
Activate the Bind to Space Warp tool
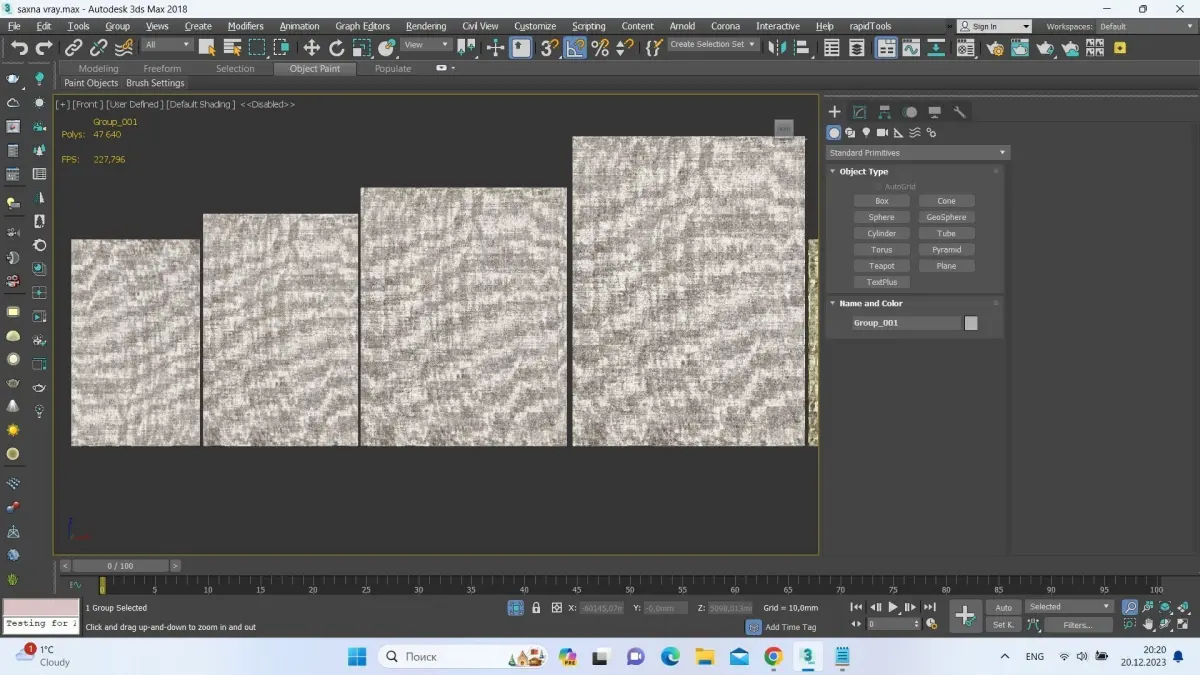coord(124,47)
